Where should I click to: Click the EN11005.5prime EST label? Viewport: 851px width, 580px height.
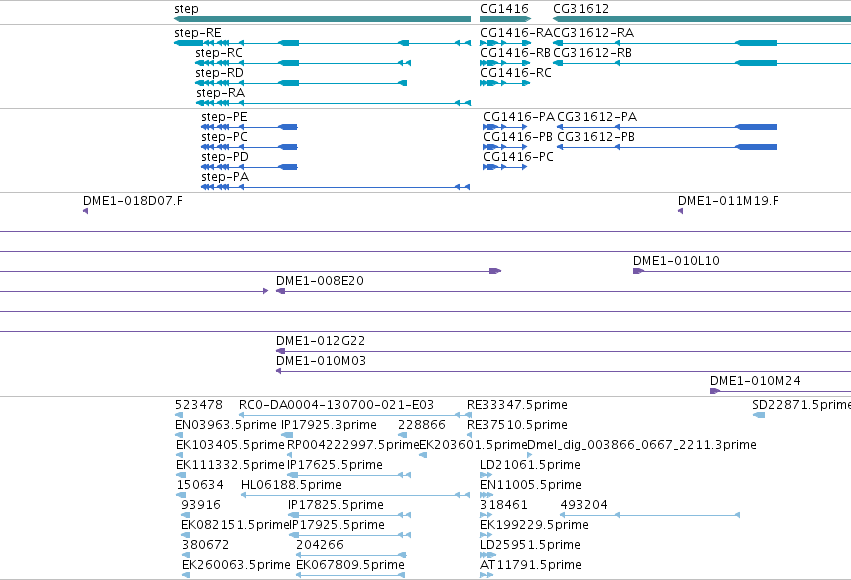[x=531, y=485]
